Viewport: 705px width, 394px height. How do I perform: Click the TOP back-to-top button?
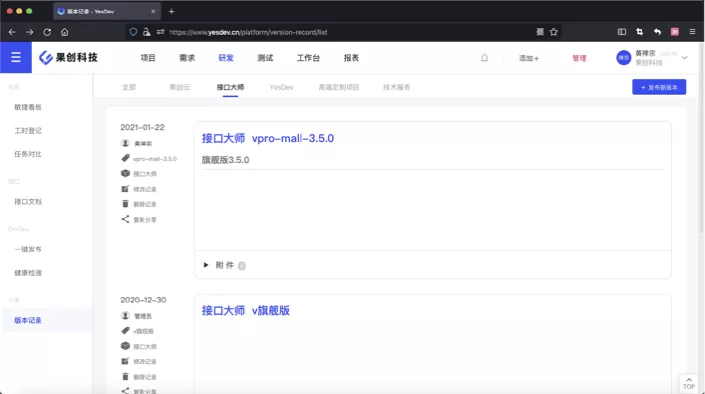pos(689,383)
